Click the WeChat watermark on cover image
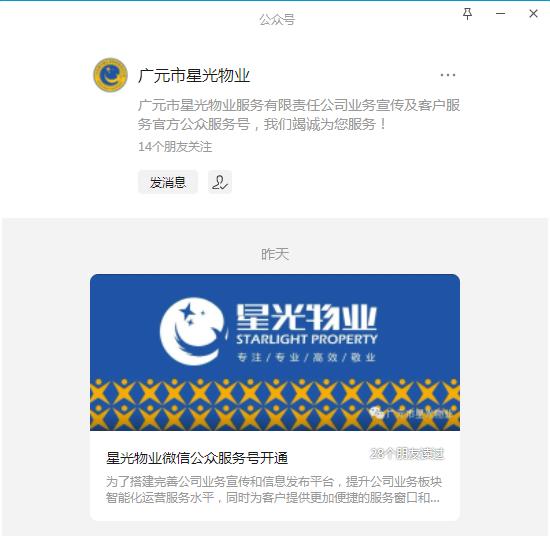 coord(411,413)
